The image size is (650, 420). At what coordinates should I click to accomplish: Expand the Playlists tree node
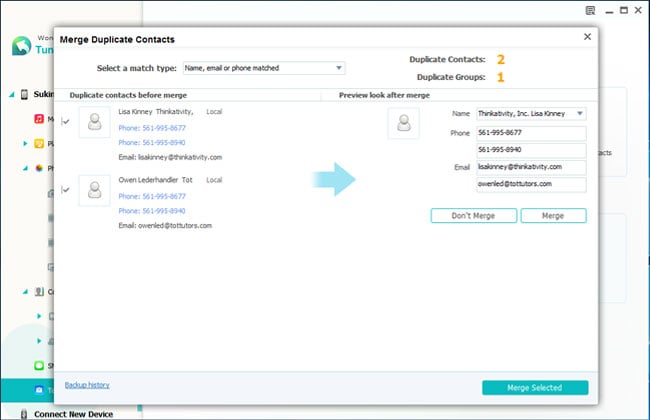tap(25, 143)
